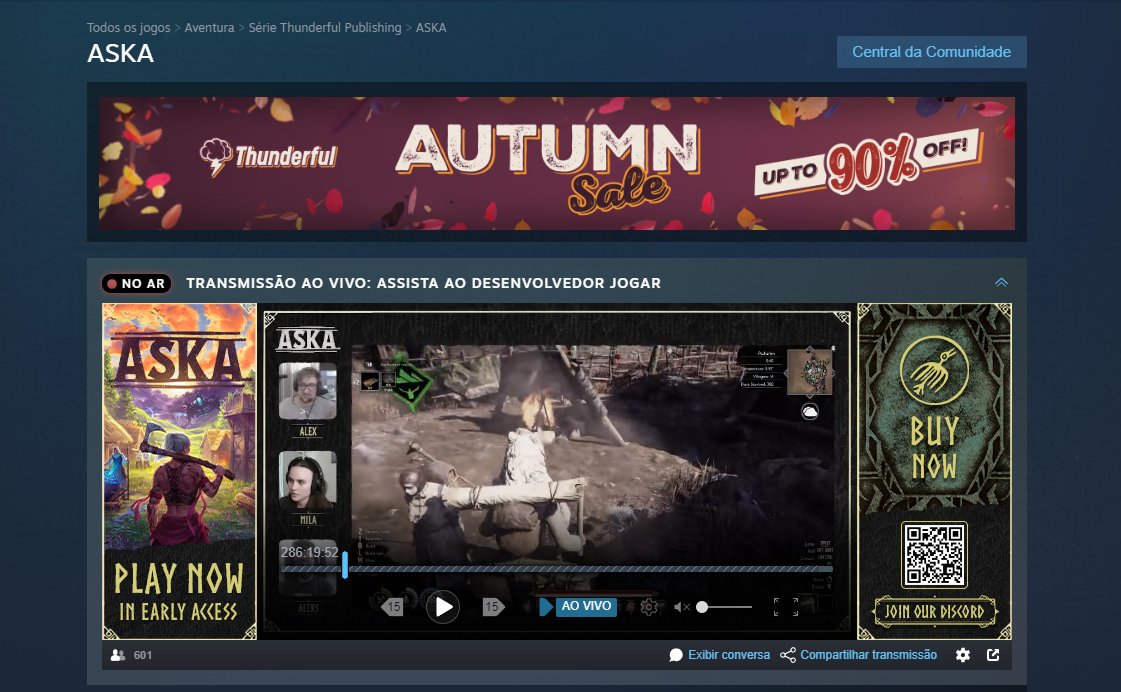Pop out the broadcast in a new window
Viewport: 1121px width, 692px height.
pyautogui.click(x=993, y=655)
